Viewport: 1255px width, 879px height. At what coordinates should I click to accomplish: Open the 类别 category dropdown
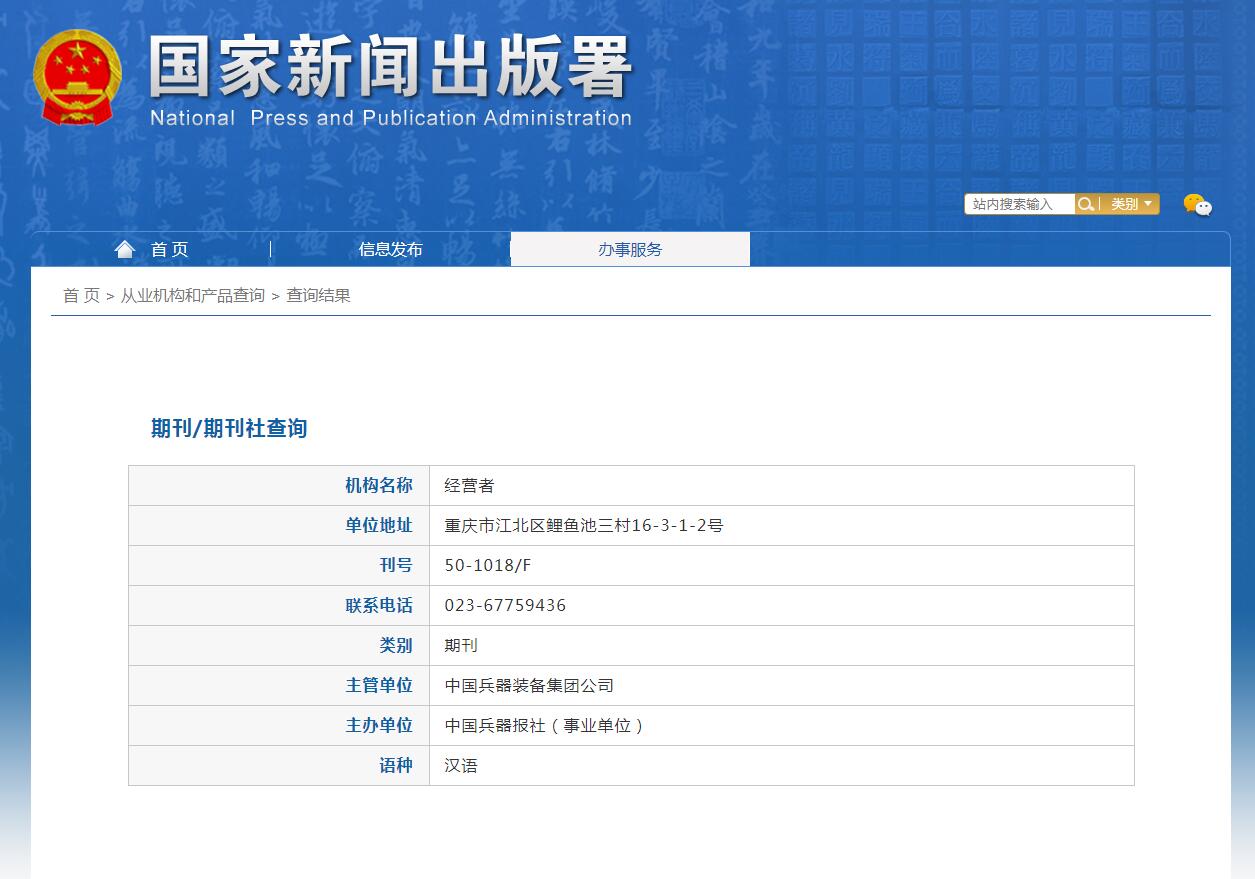1128,204
